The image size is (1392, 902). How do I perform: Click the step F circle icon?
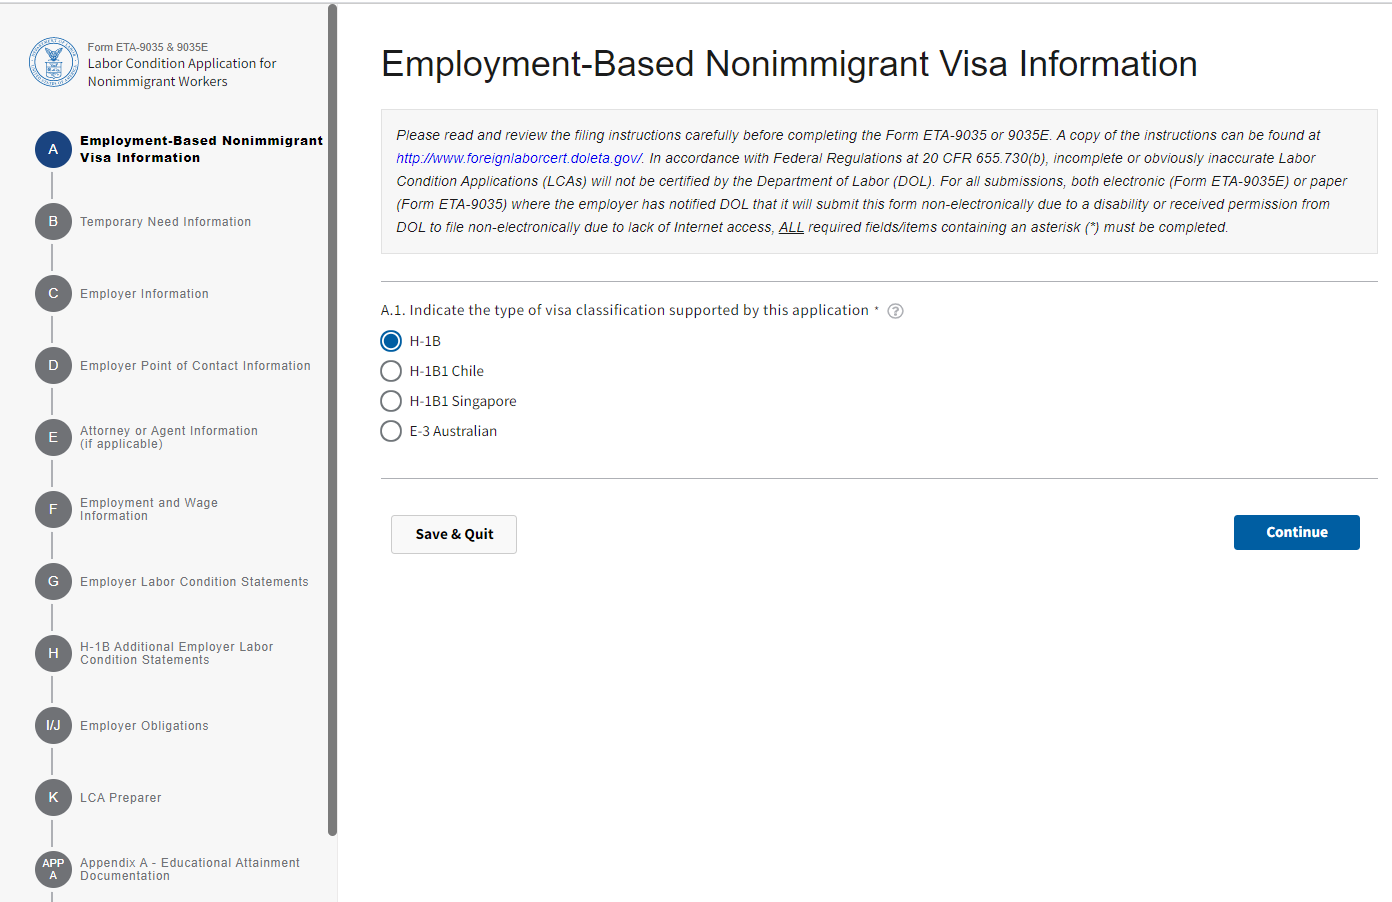(53, 510)
